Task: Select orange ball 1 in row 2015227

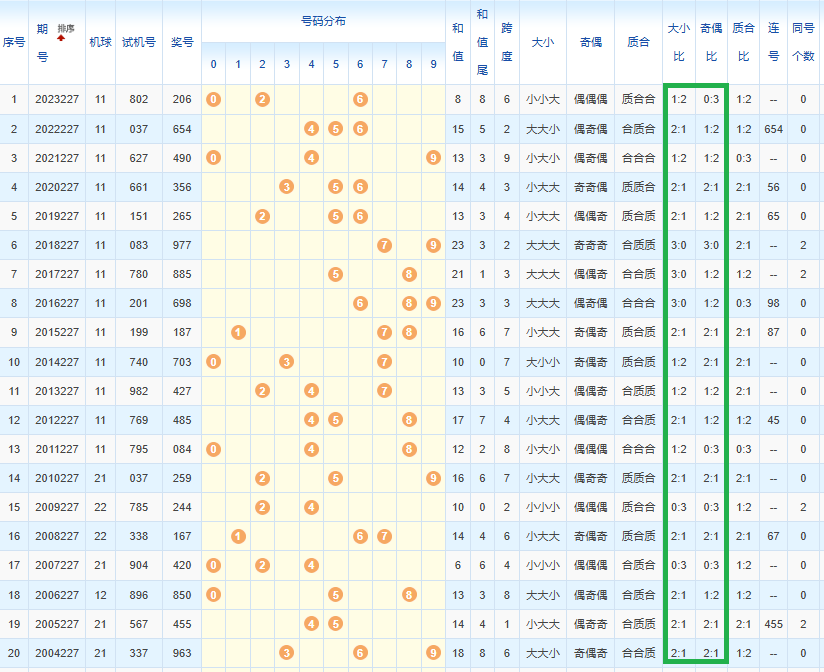Action: [238, 332]
